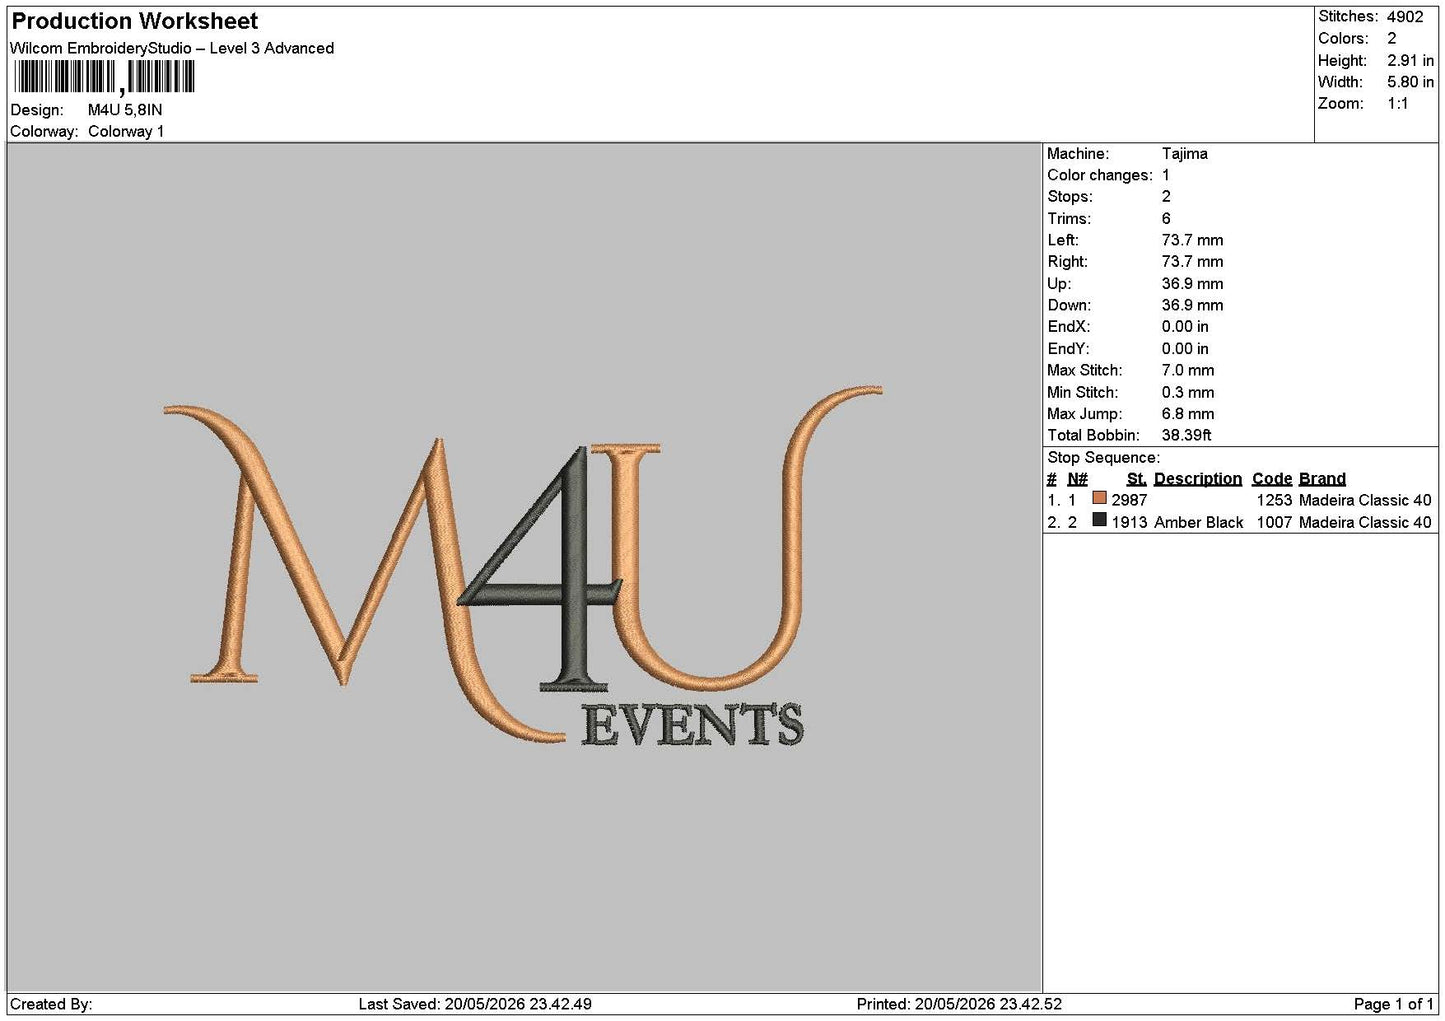Click the Total Bobbin value 38.39ft
This screenshot has height=1021, width=1445.
pos(1186,435)
